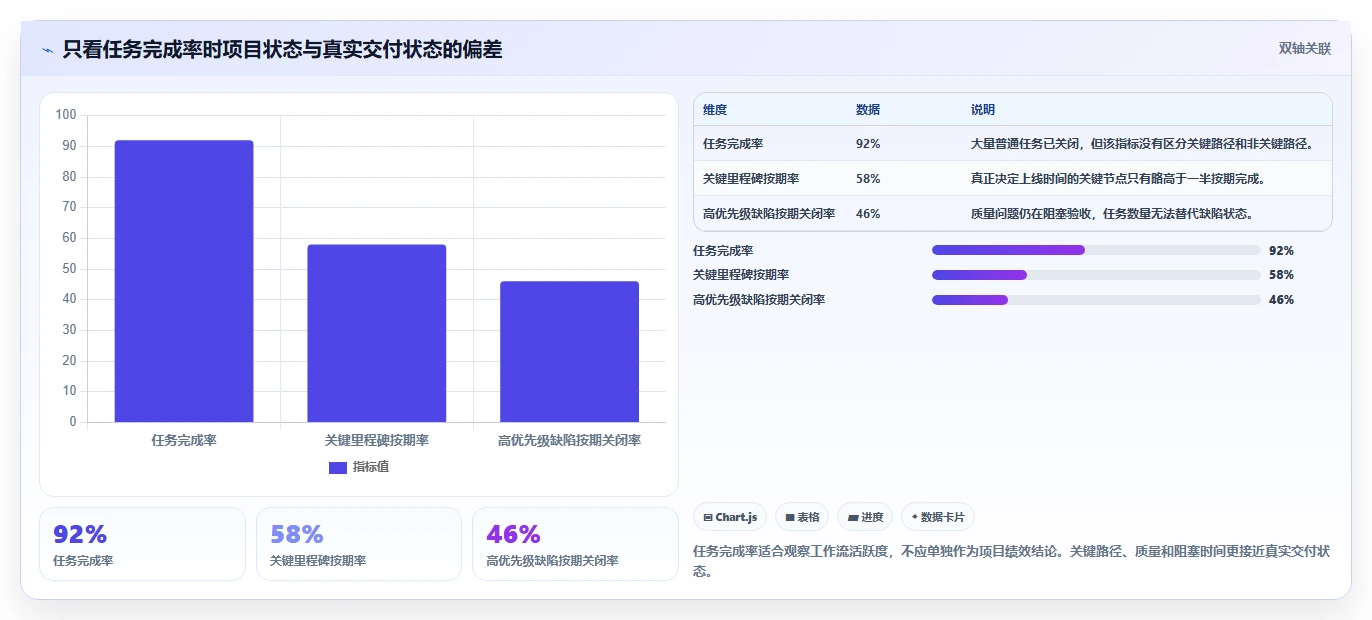Image resolution: width=1372 pixels, height=620 pixels.
Task: Click the description starting 质量问题仍在阻塞验收
Action: tap(1112, 213)
